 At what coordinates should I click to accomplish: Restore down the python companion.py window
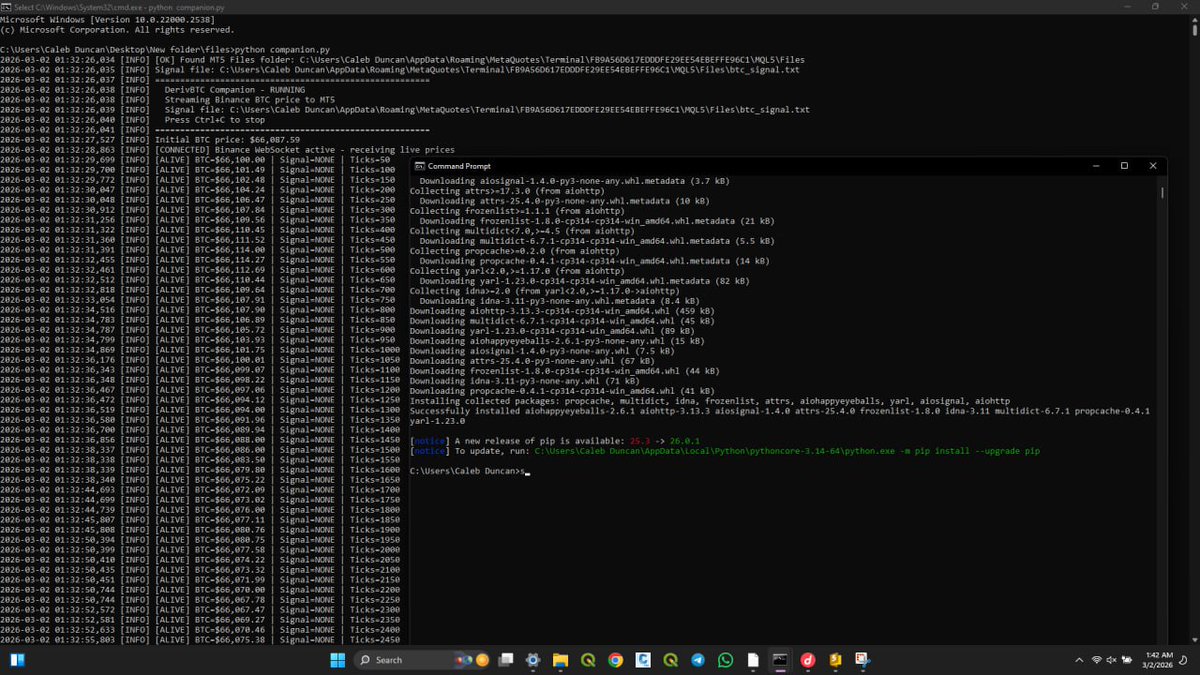(x=1154, y=6)
